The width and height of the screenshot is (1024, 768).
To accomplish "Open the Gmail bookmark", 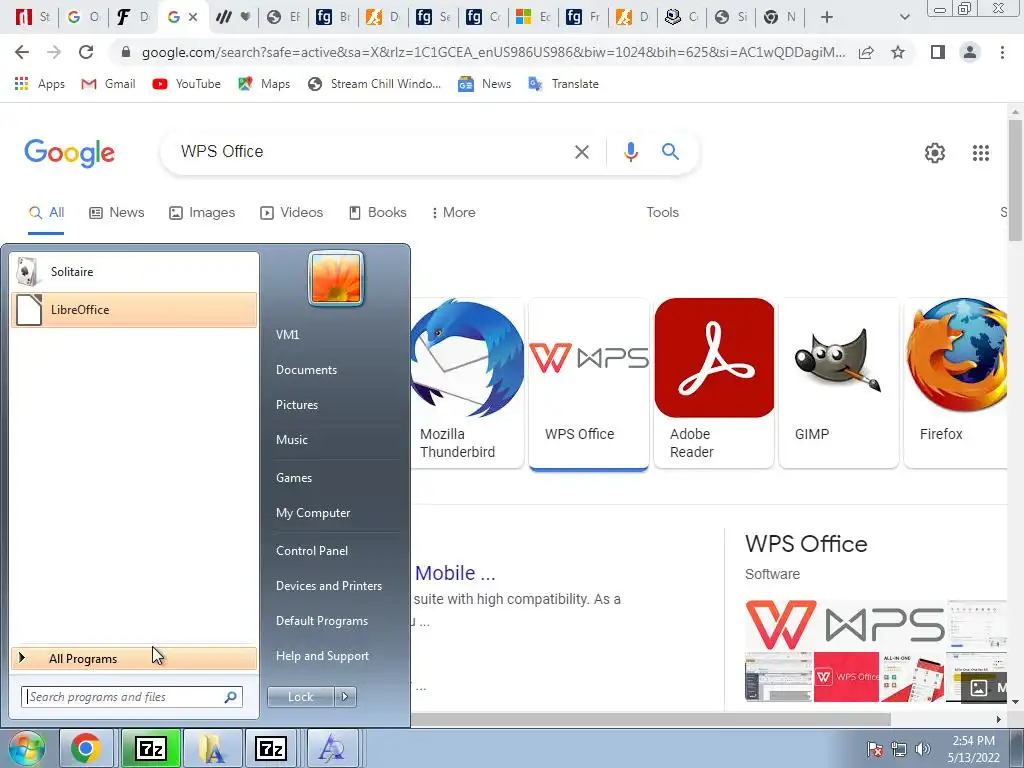I will click(108, 84).
